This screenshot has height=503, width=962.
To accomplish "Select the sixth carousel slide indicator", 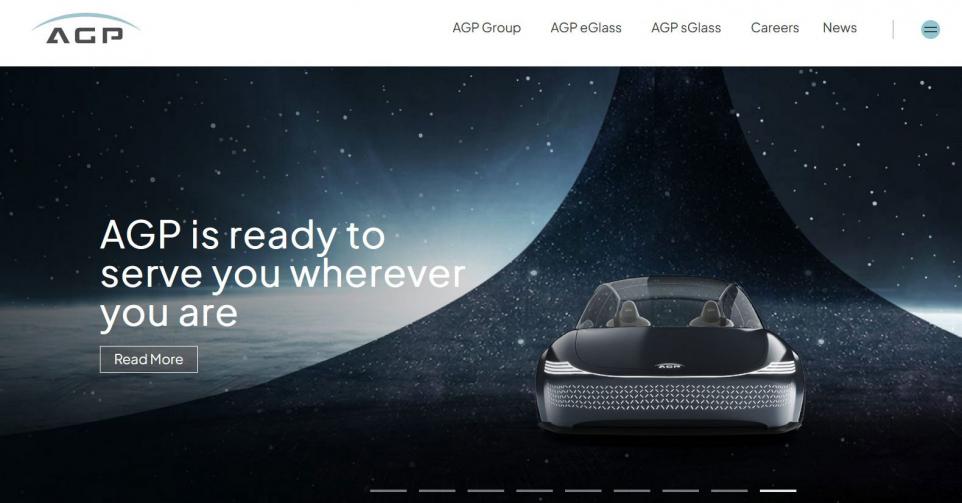I will tap(632, 491).
